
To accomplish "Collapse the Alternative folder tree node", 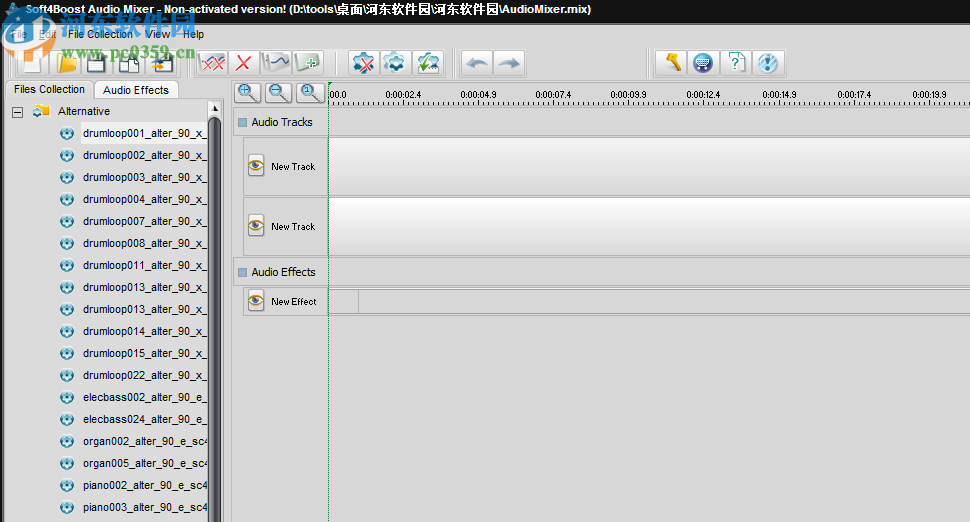I will pyautogui.click(x=17, y=112).
